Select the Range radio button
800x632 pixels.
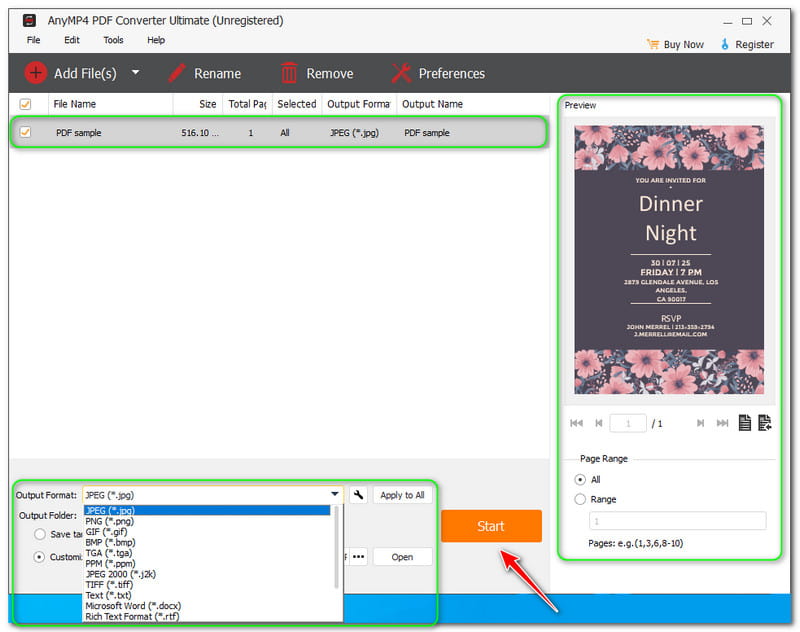[580, 499]
